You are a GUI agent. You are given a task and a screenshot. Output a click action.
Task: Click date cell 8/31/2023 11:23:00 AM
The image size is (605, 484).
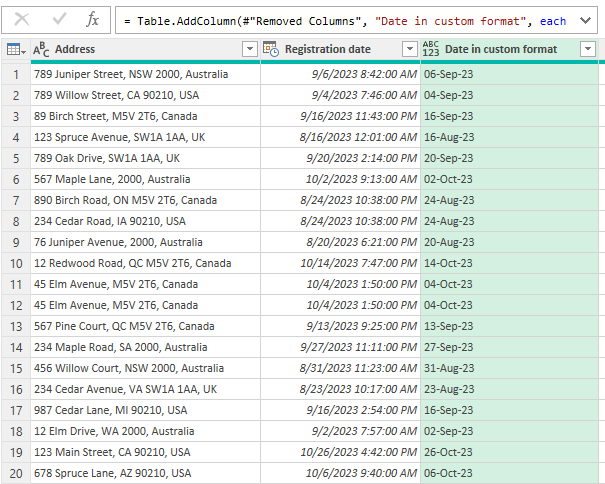pos(341,368)
